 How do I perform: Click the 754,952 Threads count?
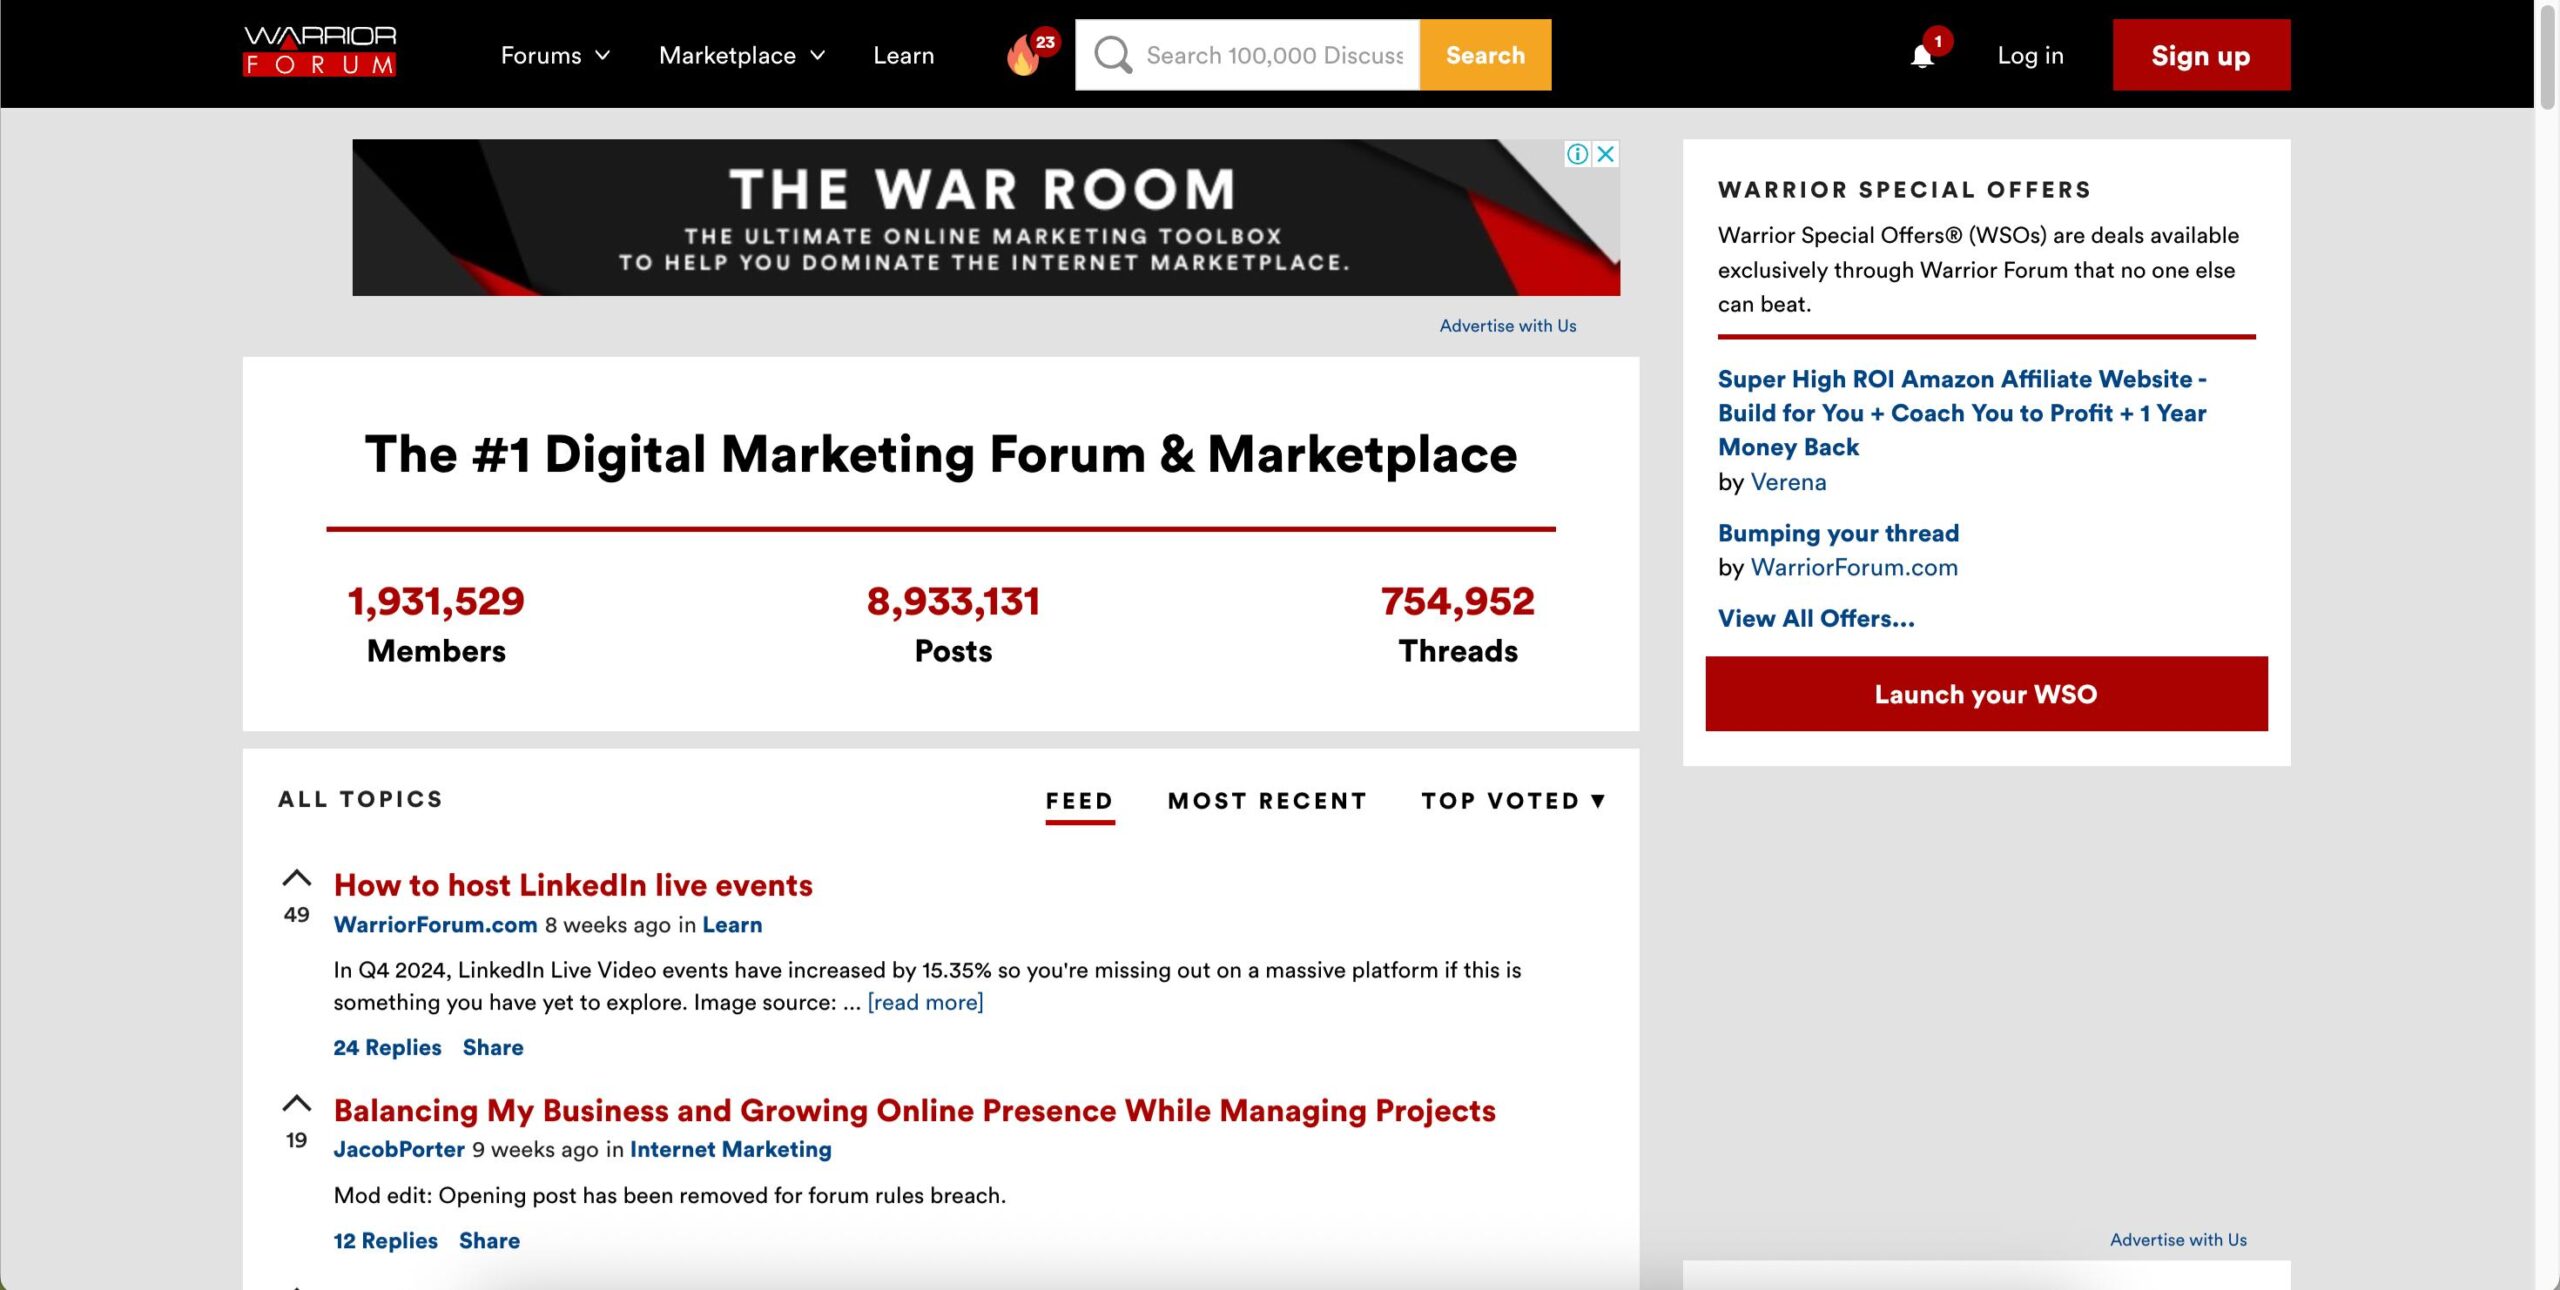pos(1457,601)
